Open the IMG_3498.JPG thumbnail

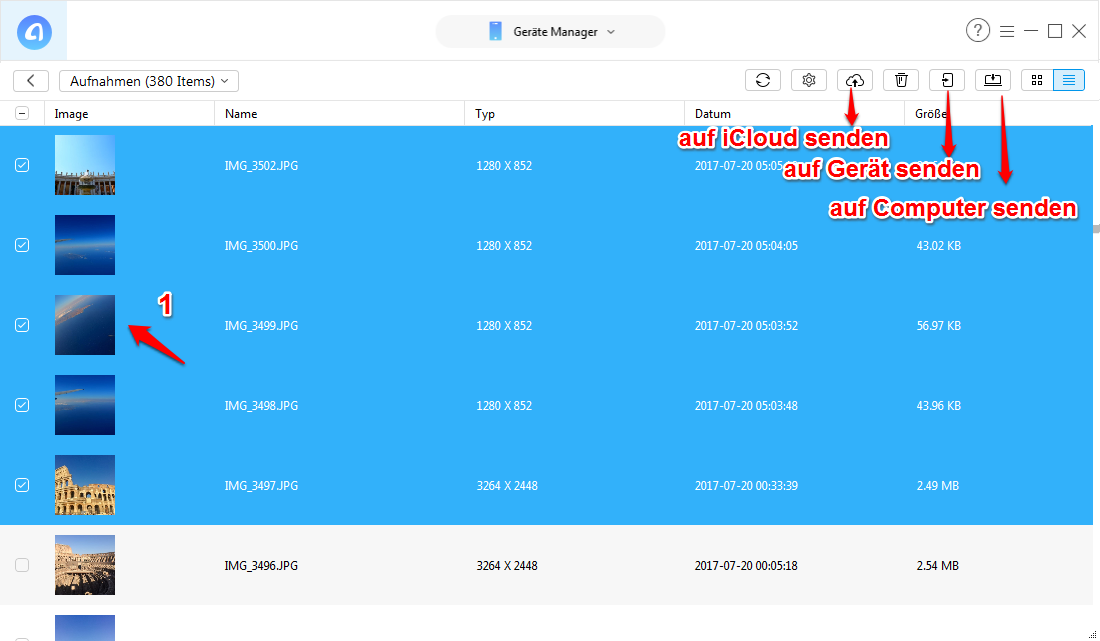(85, 405)
